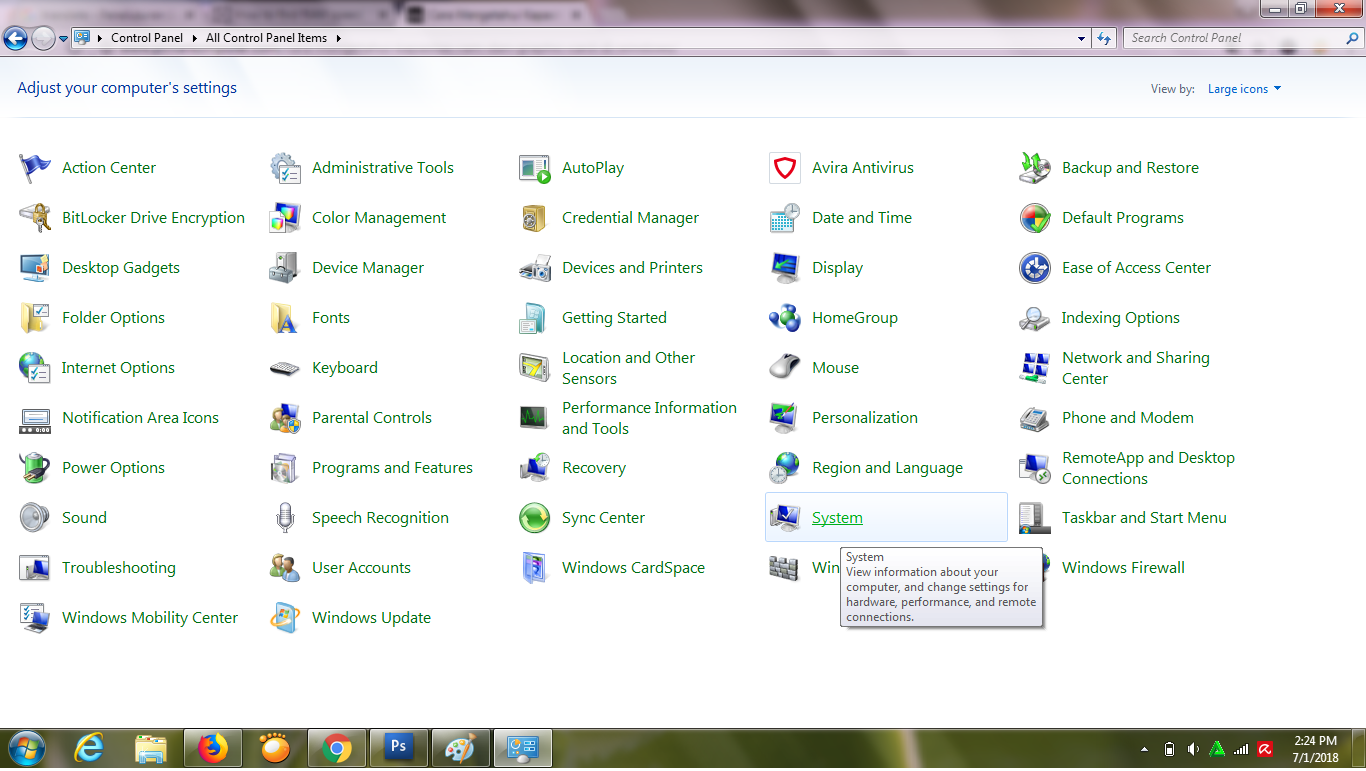Screen dimensions: 1366x771
Task: Click the Keyboard icon
Action: point(285,368)
